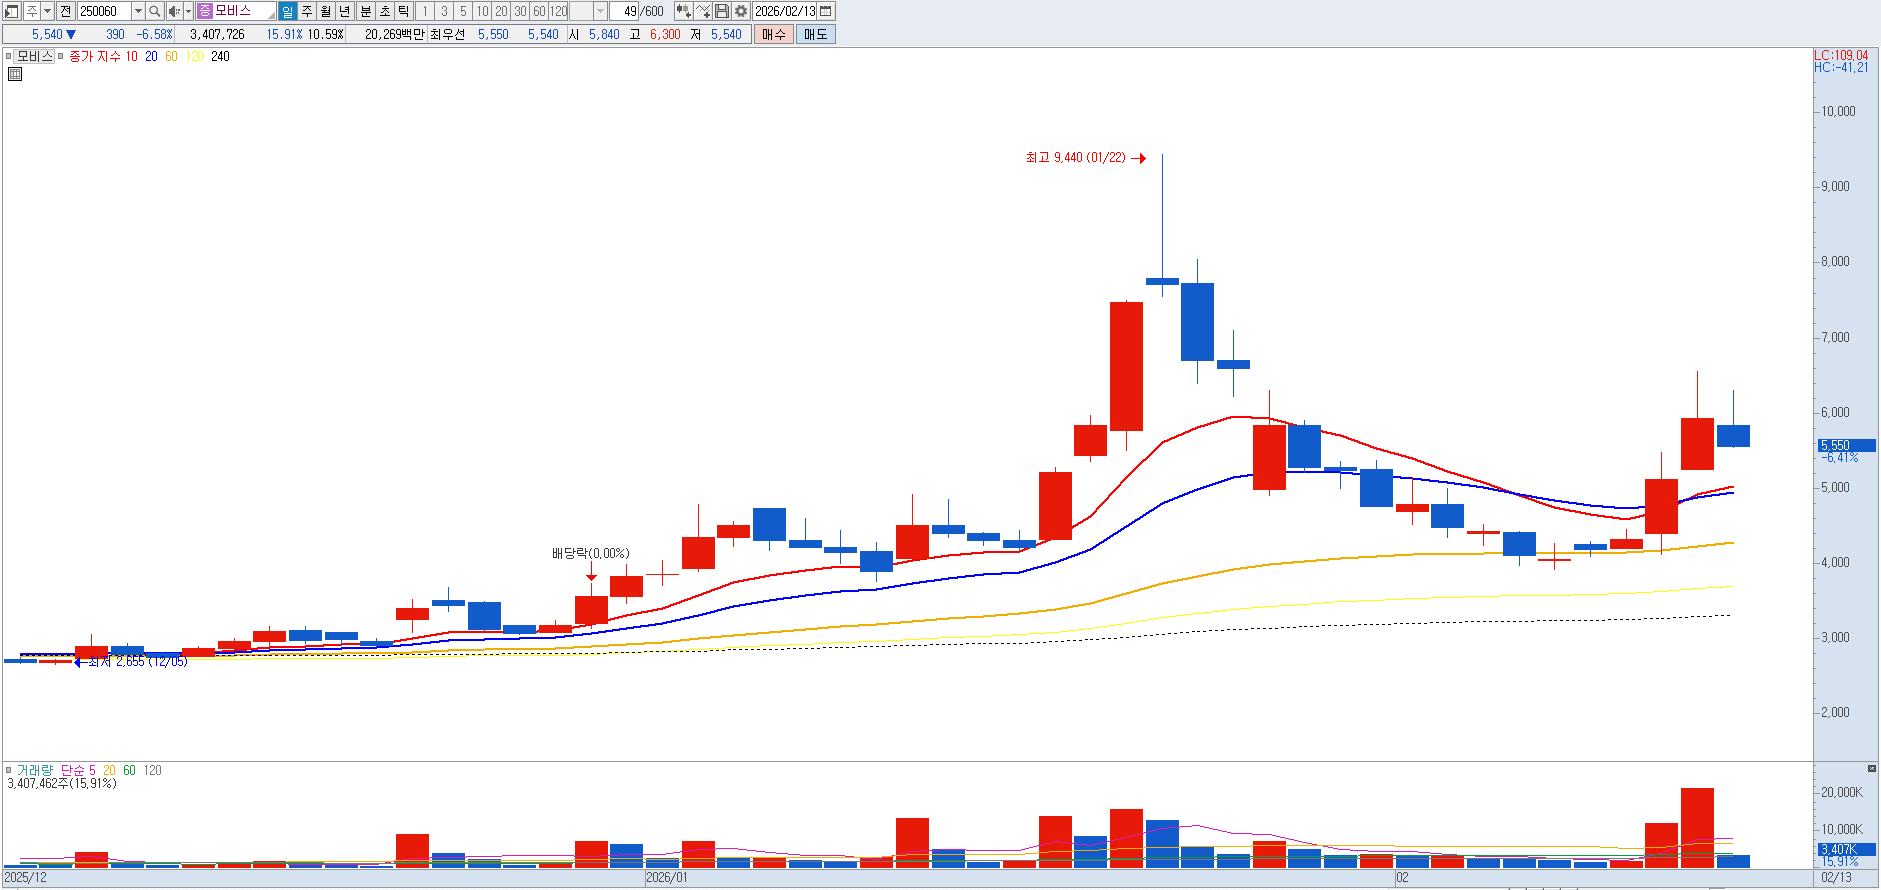Toggle the 종가 지수 moving average checkbox
This screenshot has height=890, width=1881.
pyautogui.click(x=61, y=56)
